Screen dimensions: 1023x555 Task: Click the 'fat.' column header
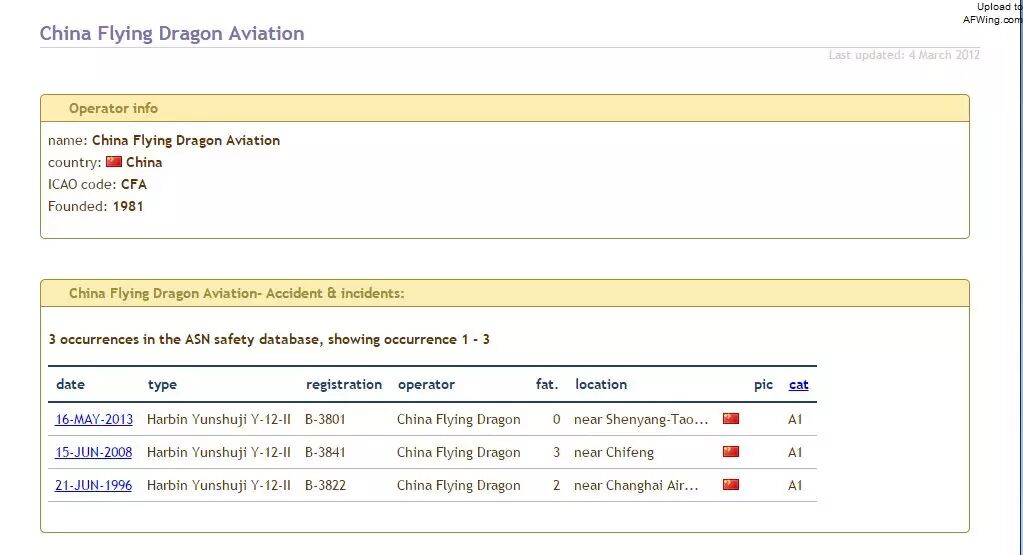[x=547, y=385]
